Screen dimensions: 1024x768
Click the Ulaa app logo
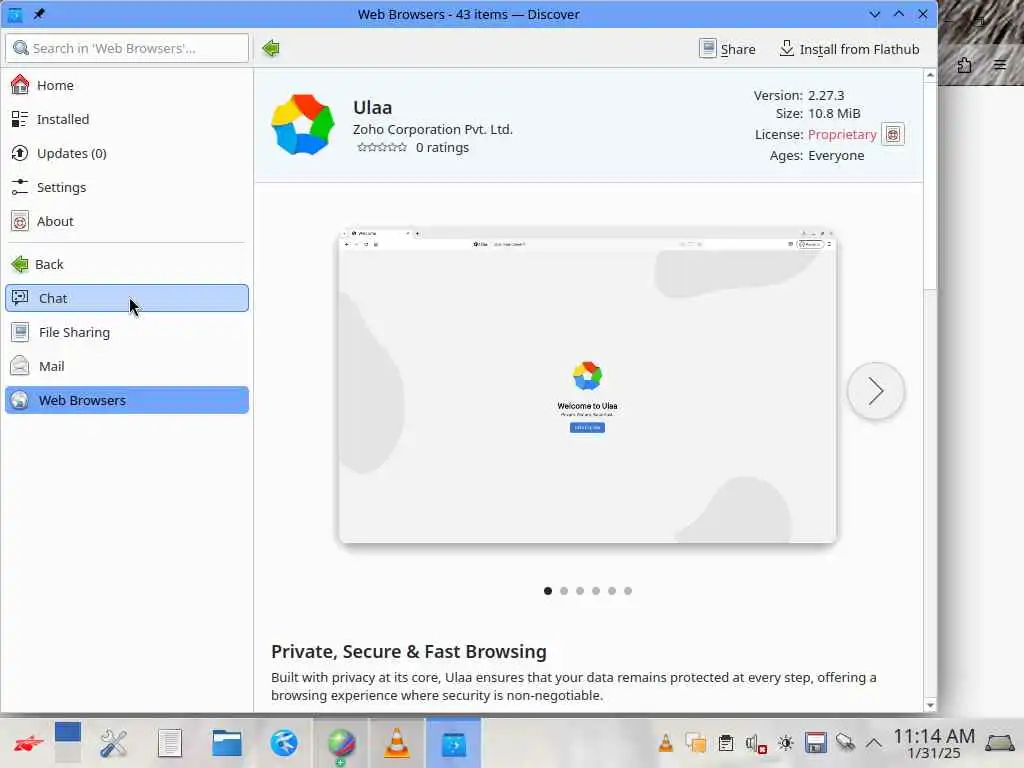pos(302,124)
